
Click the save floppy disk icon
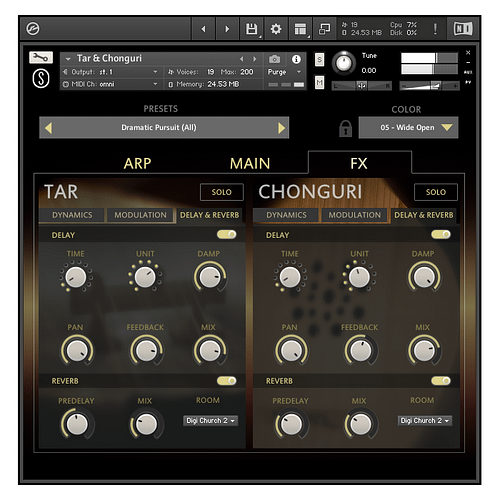click(x=252, y=29)
